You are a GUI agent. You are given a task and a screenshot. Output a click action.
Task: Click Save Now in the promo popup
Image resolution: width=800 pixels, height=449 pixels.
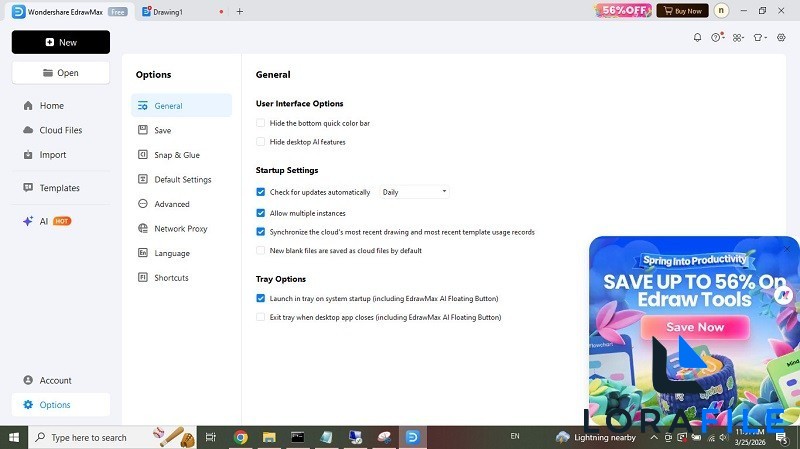pos(695,327)
